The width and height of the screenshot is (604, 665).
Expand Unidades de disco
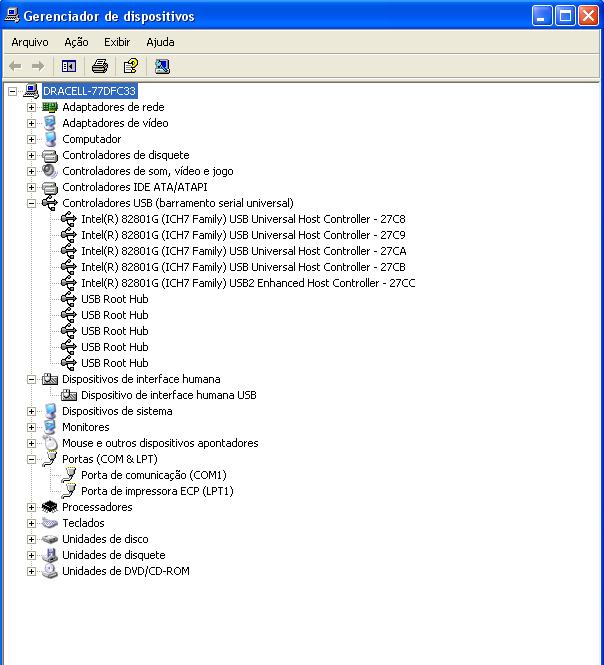point(31,539)
